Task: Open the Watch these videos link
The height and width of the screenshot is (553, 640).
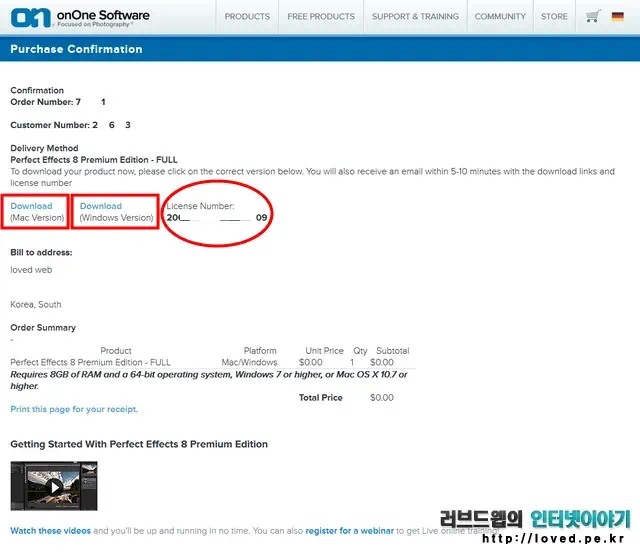Action: click(x=51, y=531)
